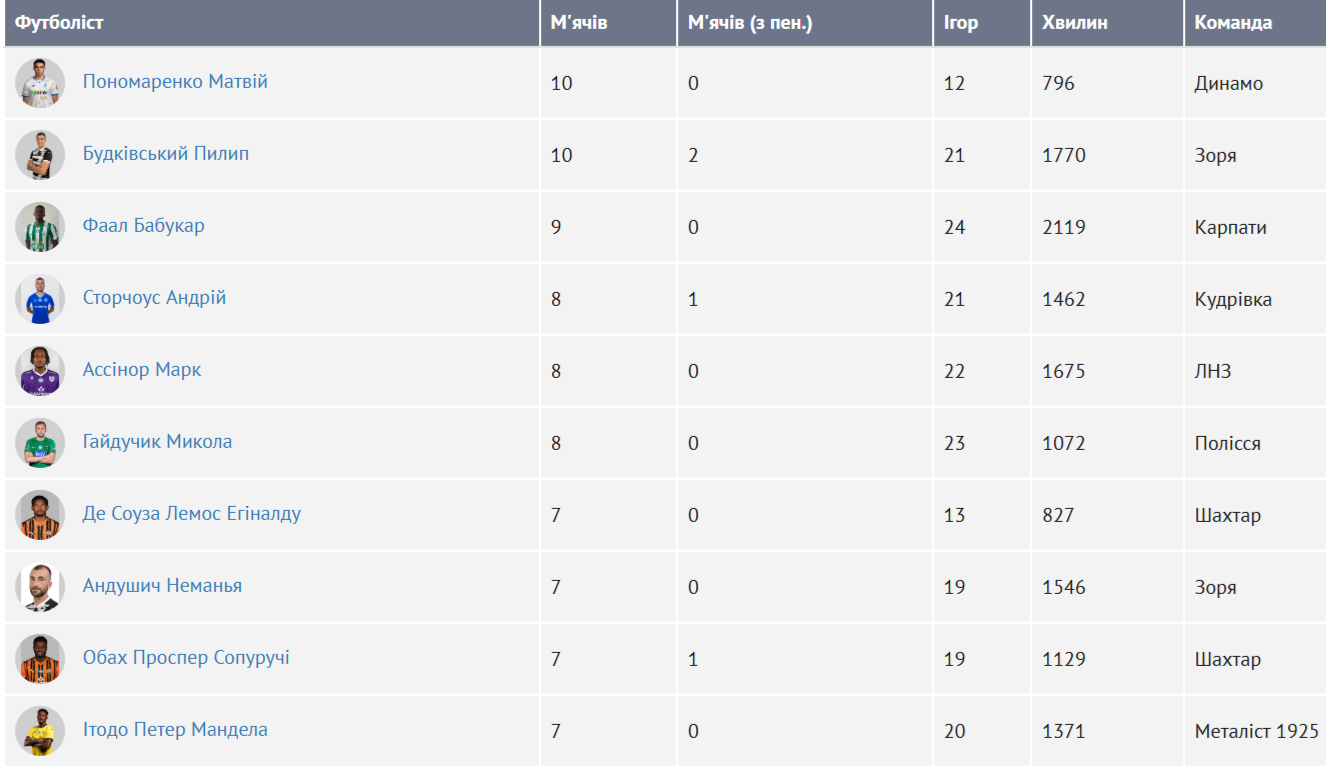
Task: Sort by the М'ячів column header
Action: (579, 23)
